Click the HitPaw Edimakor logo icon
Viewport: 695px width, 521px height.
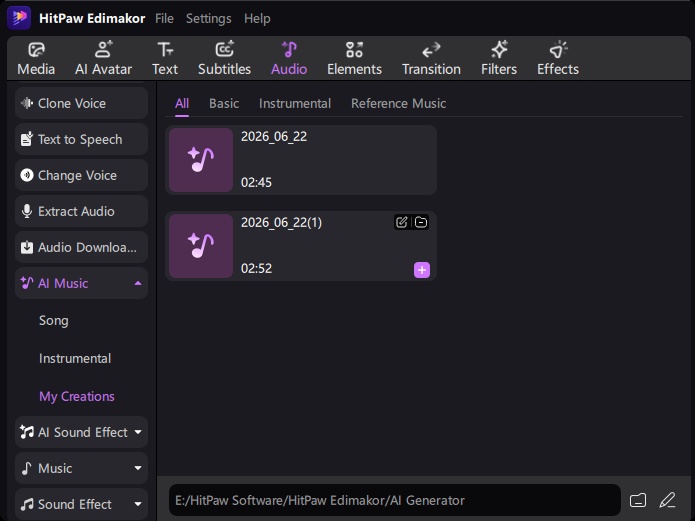coord(19,18)
